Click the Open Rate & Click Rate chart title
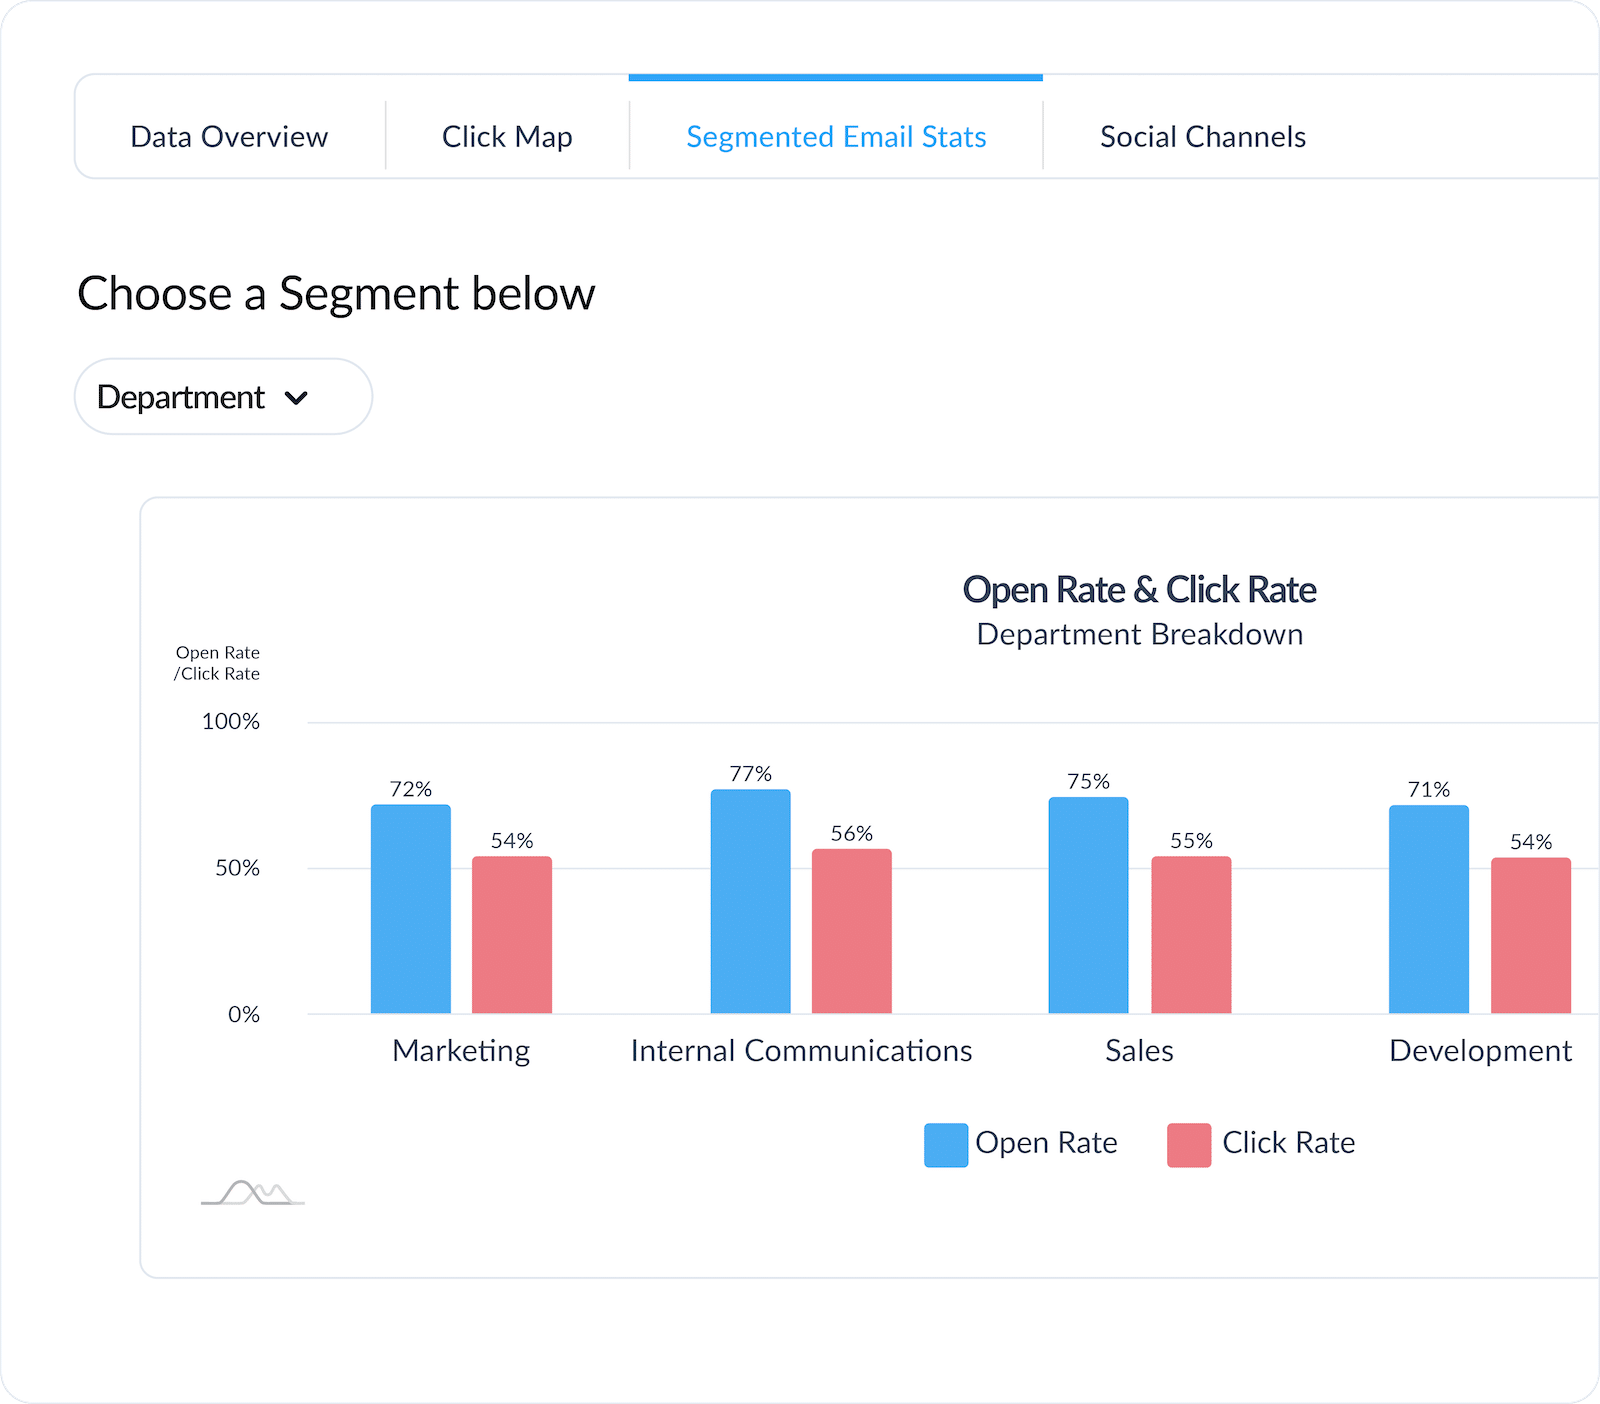The width and height of the screenshot is (1600, 1404). coord(1139,589)
